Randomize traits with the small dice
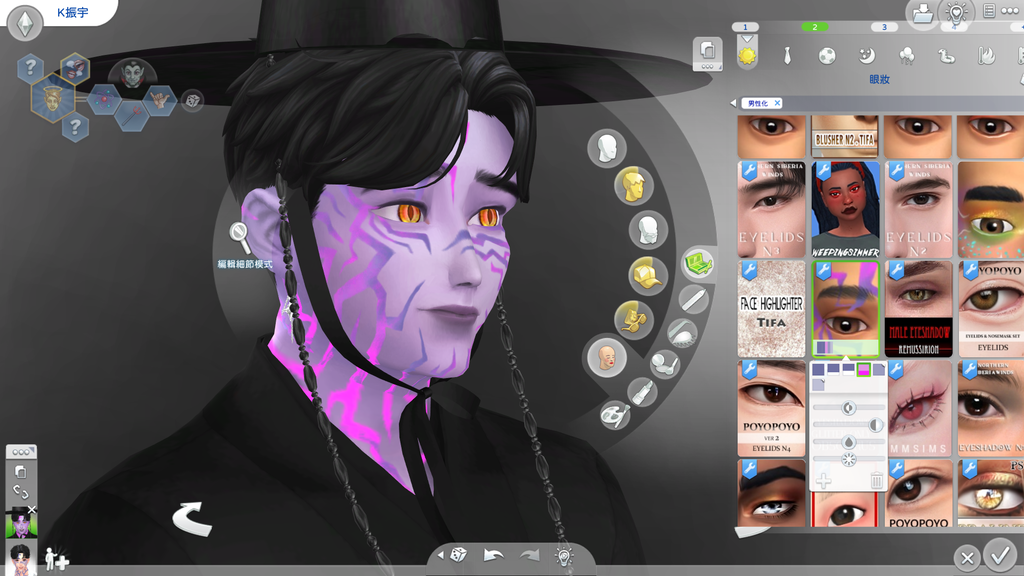1024x576 pixels. [x=192, y=101]
